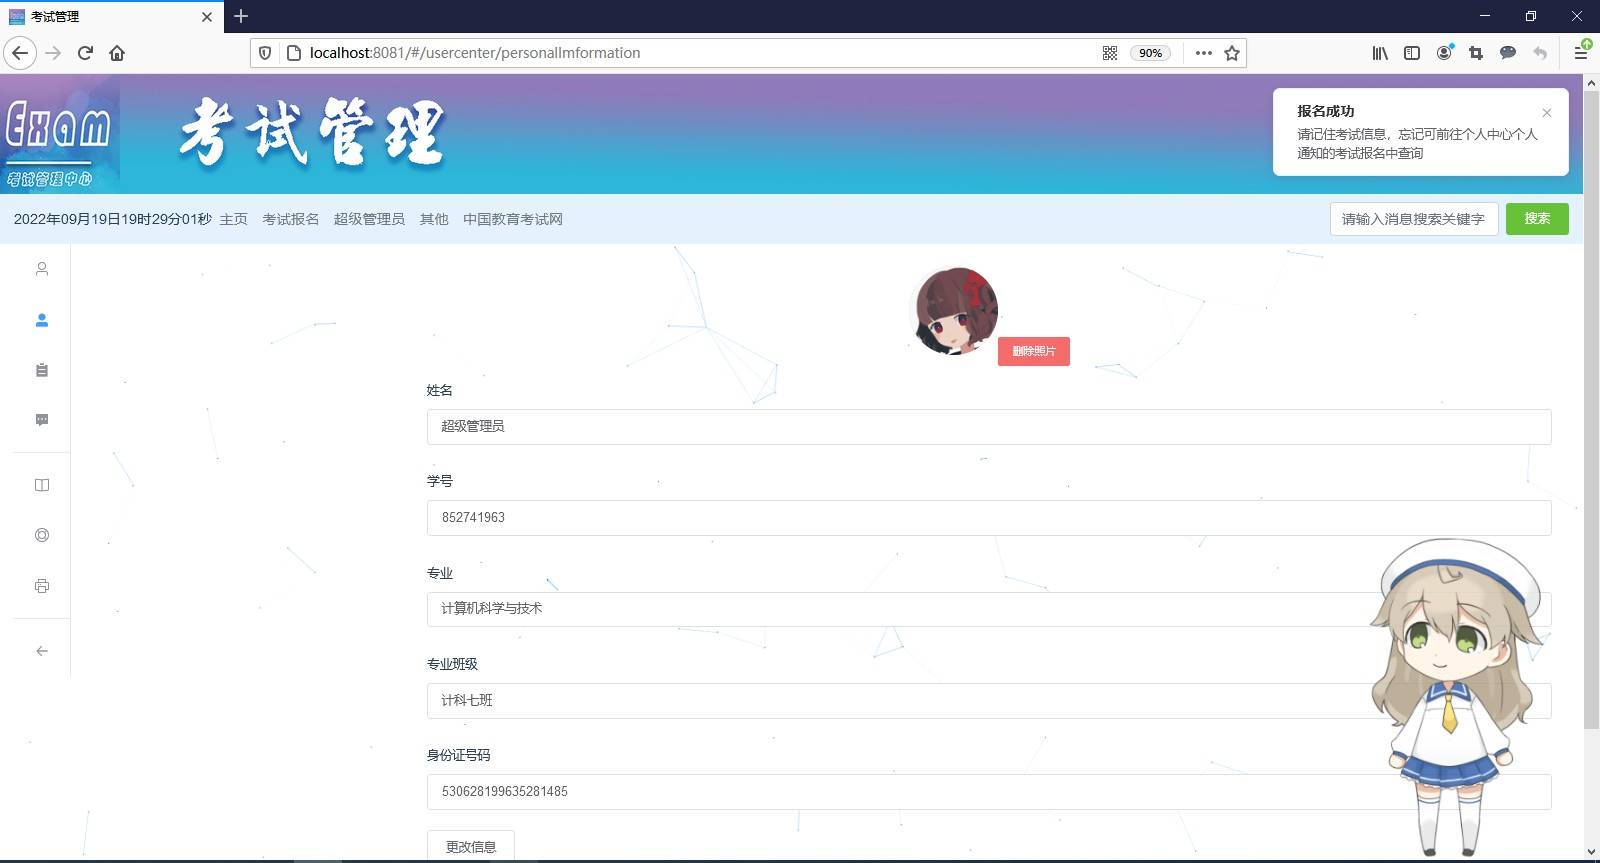Click the Exam logo in header
Image resolution: width=1600 pixels, height=863 pixels.
(x=60, y=134)
